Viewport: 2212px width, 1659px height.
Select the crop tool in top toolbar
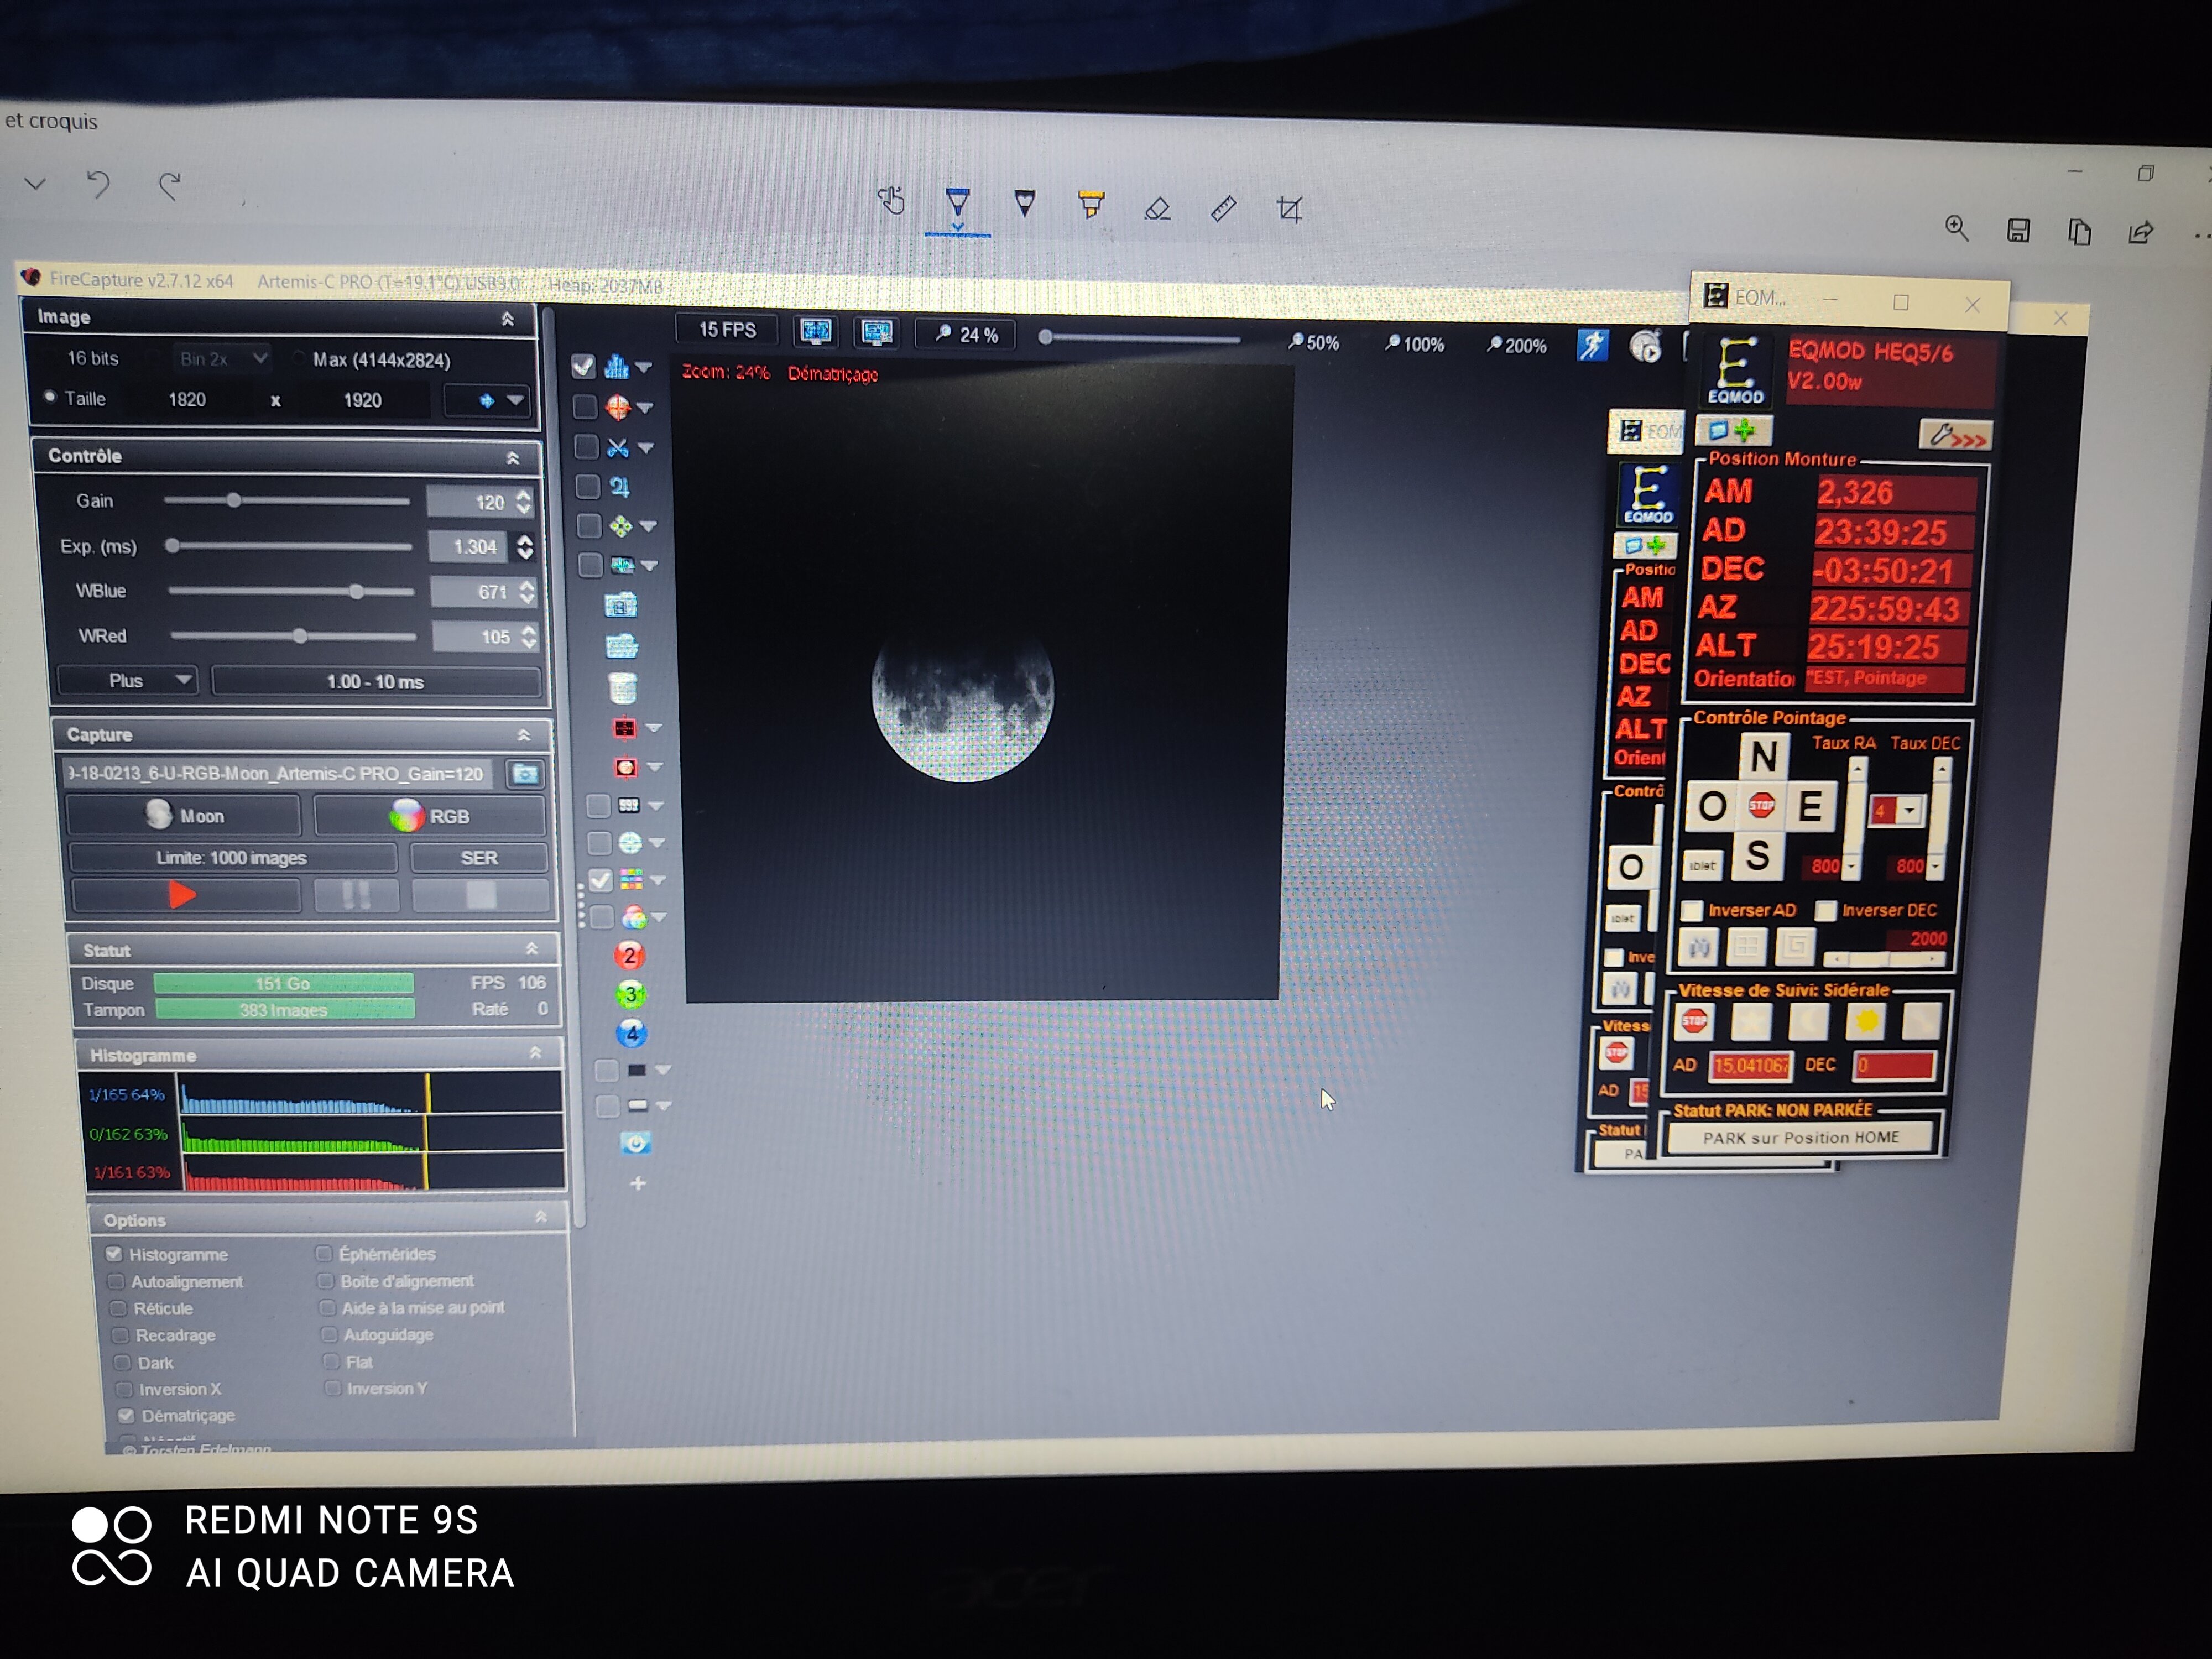coord(1289,209)
